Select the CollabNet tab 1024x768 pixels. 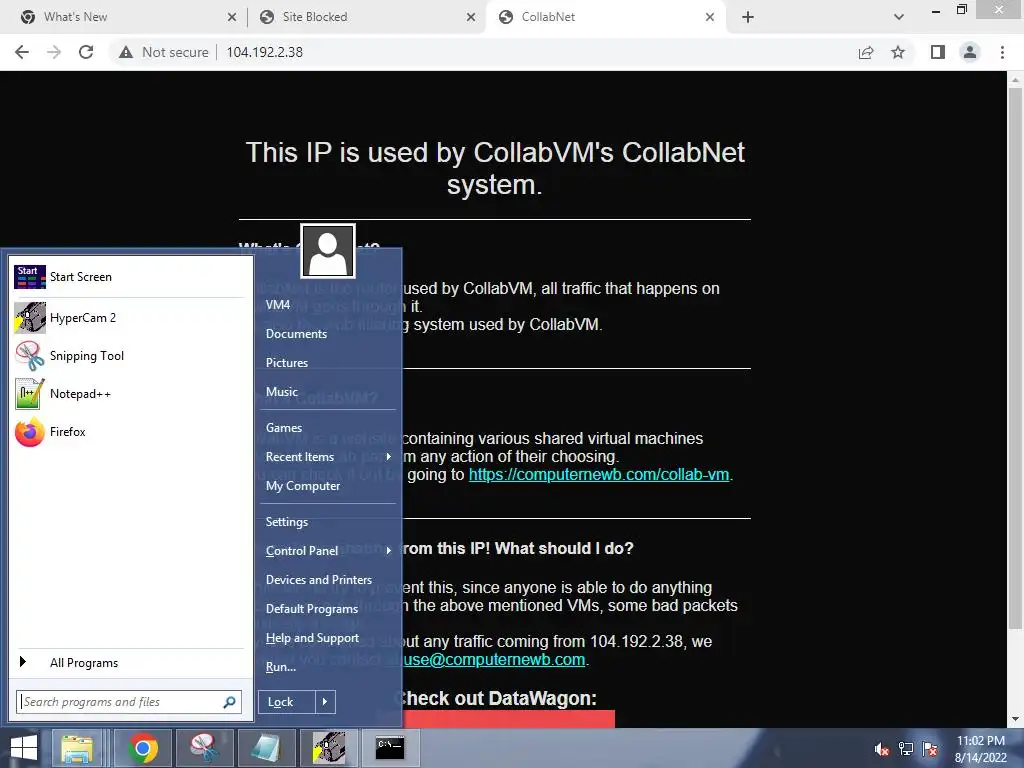(x=605, y=17)
